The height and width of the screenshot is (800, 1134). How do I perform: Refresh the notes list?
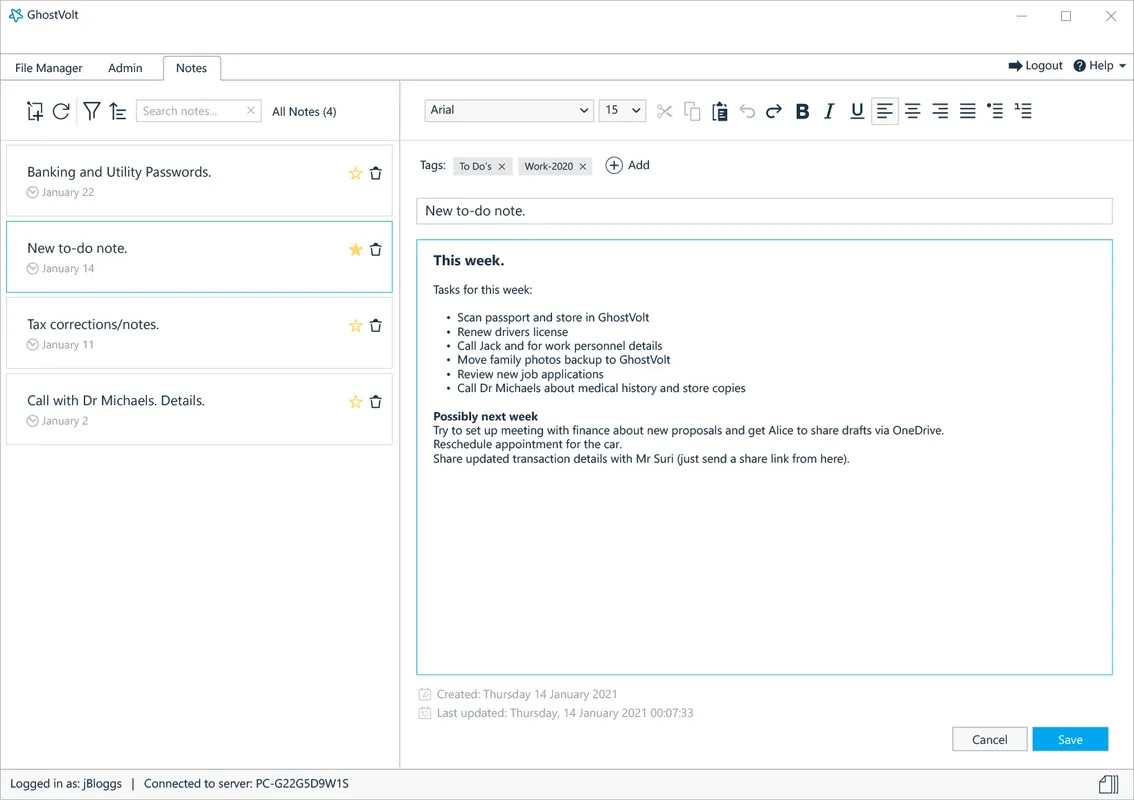(x=61, y=111)
